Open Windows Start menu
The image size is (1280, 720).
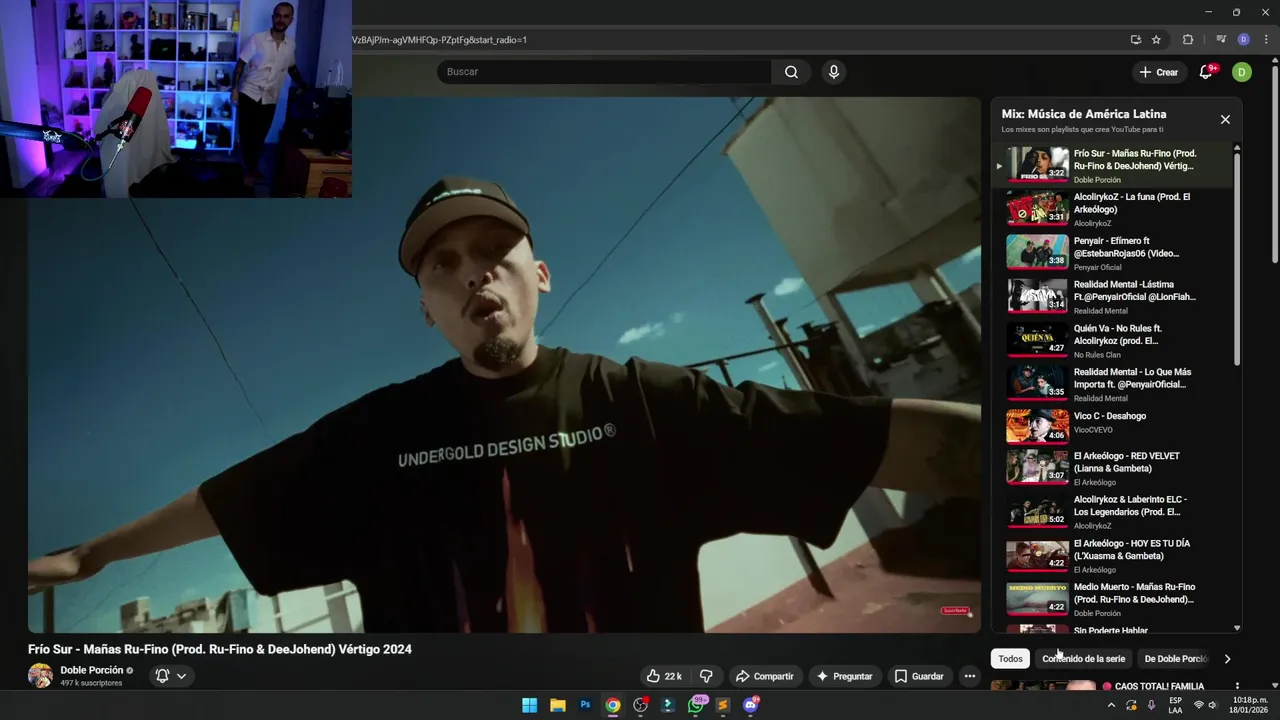(530, 705)
